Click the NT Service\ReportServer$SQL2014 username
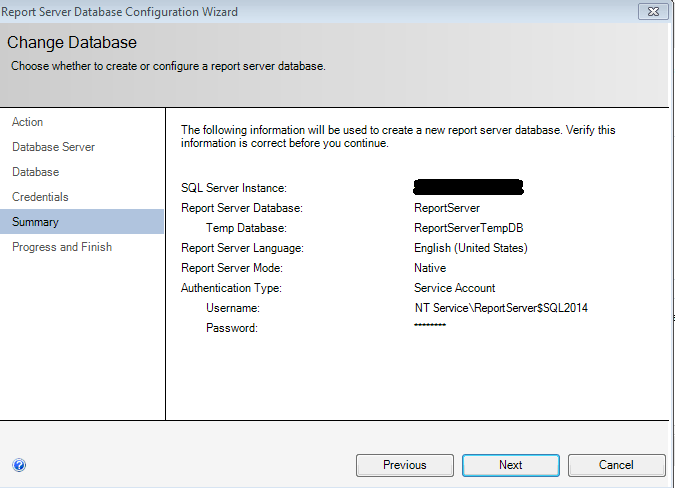This screenshot has width=675, height=488. click(x=501, y=308)
